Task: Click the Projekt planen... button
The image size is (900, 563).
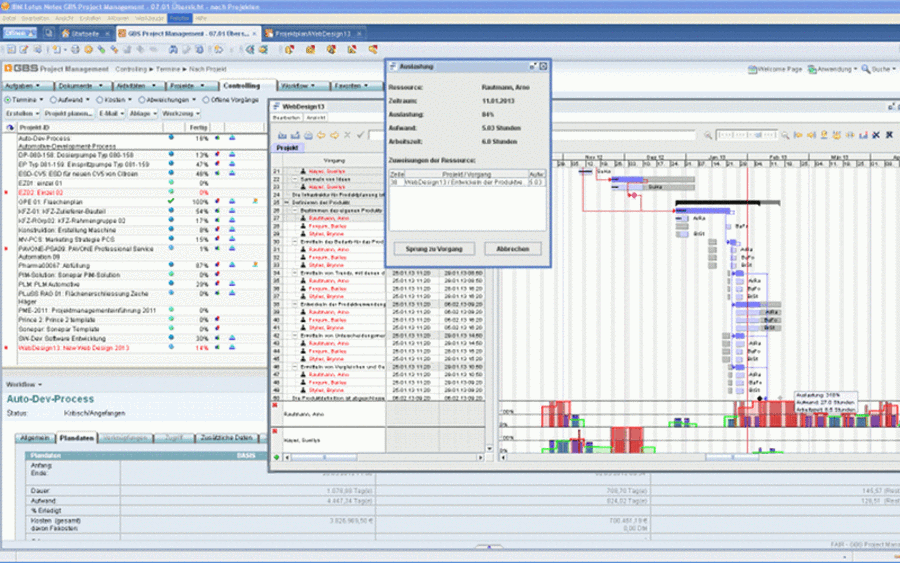Action: tap(68, 114)
